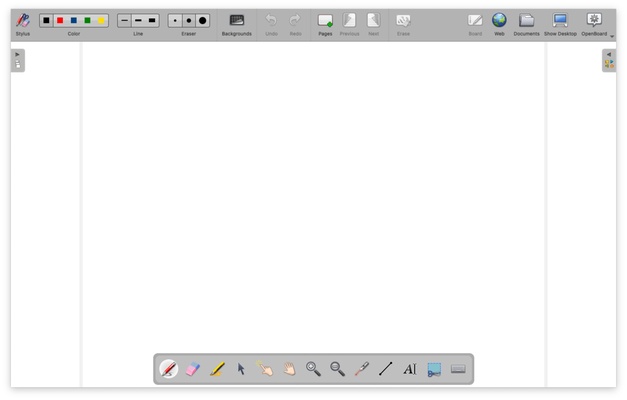This screenshot has height=400, width=627.
Task: Set thick line width
Action: pos(152,20)
